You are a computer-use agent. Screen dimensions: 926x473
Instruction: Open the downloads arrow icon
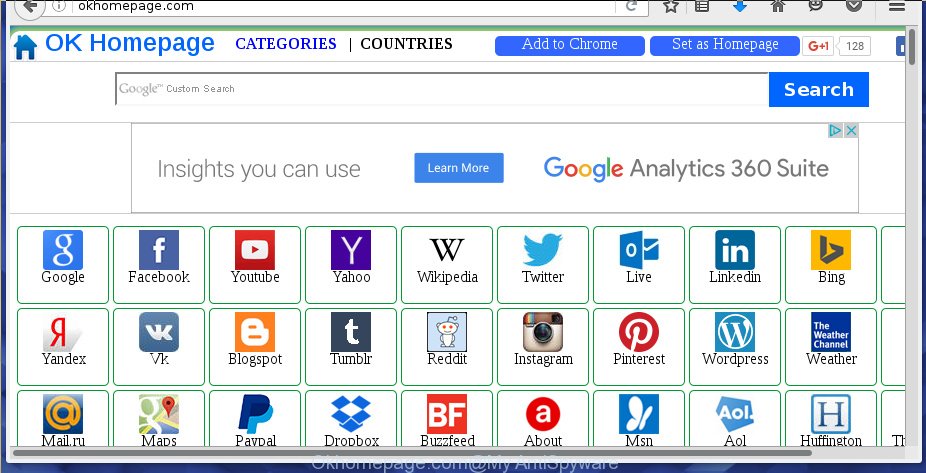point(740,6)
